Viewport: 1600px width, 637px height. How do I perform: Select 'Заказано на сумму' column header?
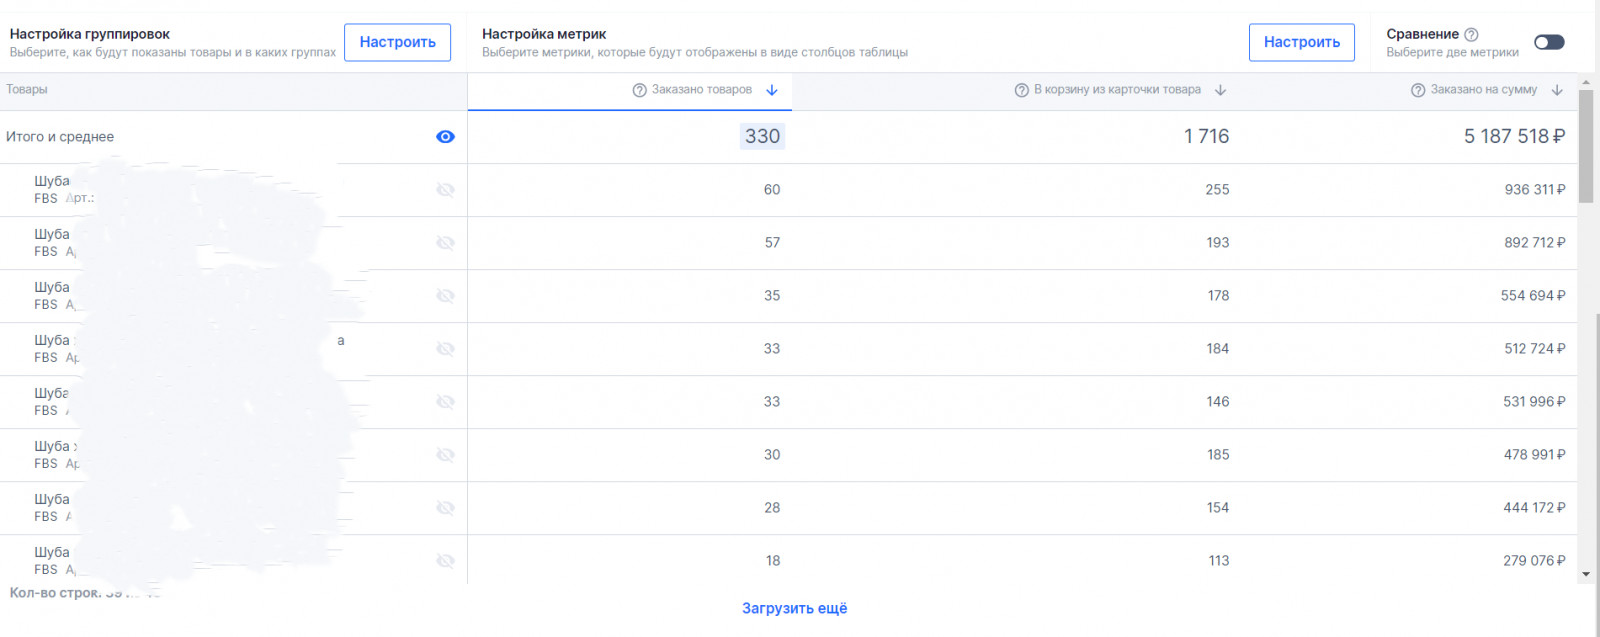pos(1483,90)
